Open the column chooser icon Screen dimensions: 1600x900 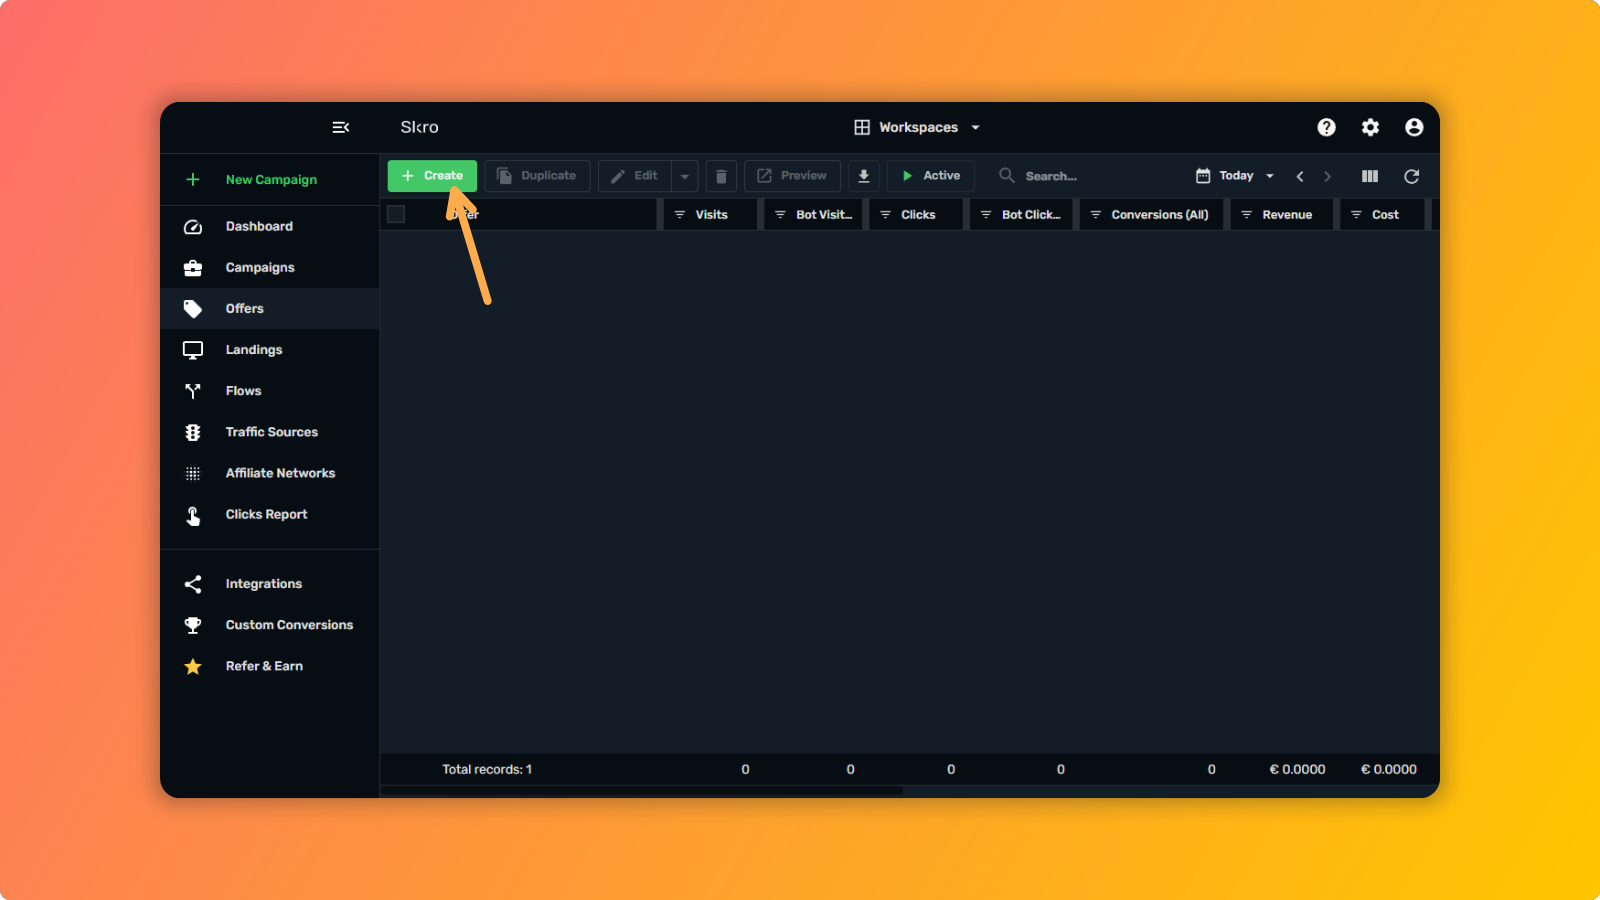coord(1370,176)
